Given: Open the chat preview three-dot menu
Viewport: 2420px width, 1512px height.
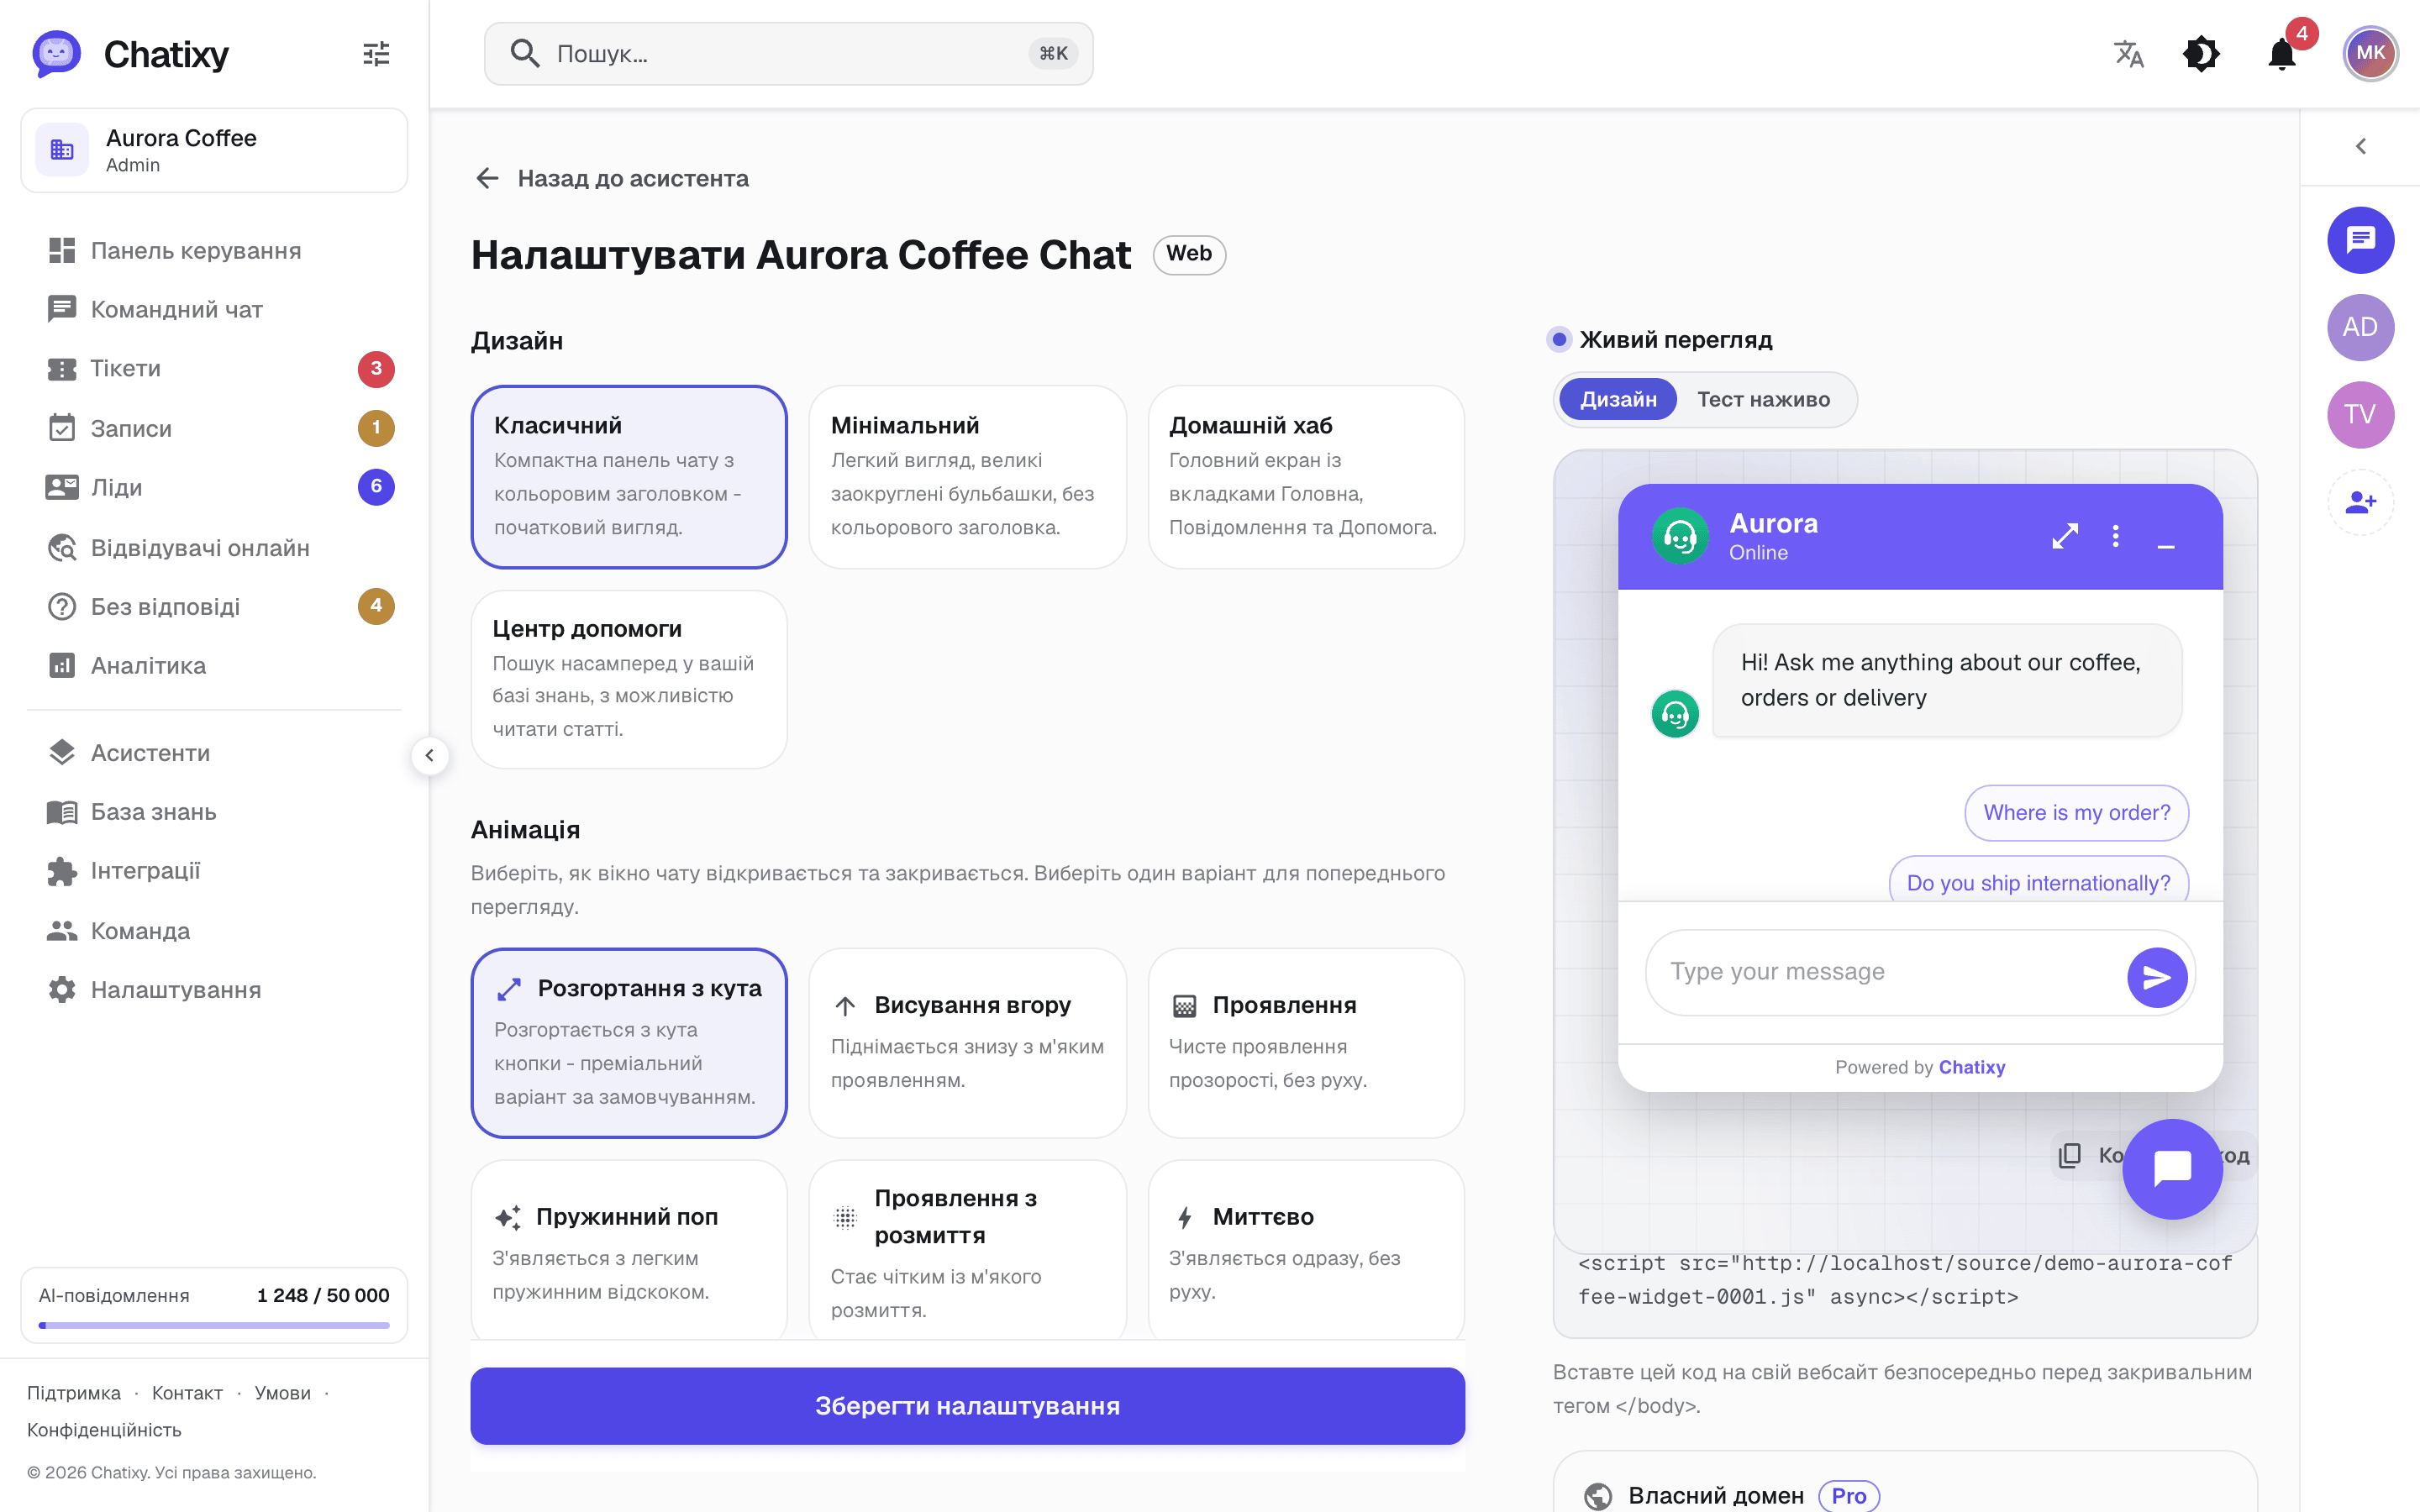Looking at the screenshot, I should tap(2115, 537).
